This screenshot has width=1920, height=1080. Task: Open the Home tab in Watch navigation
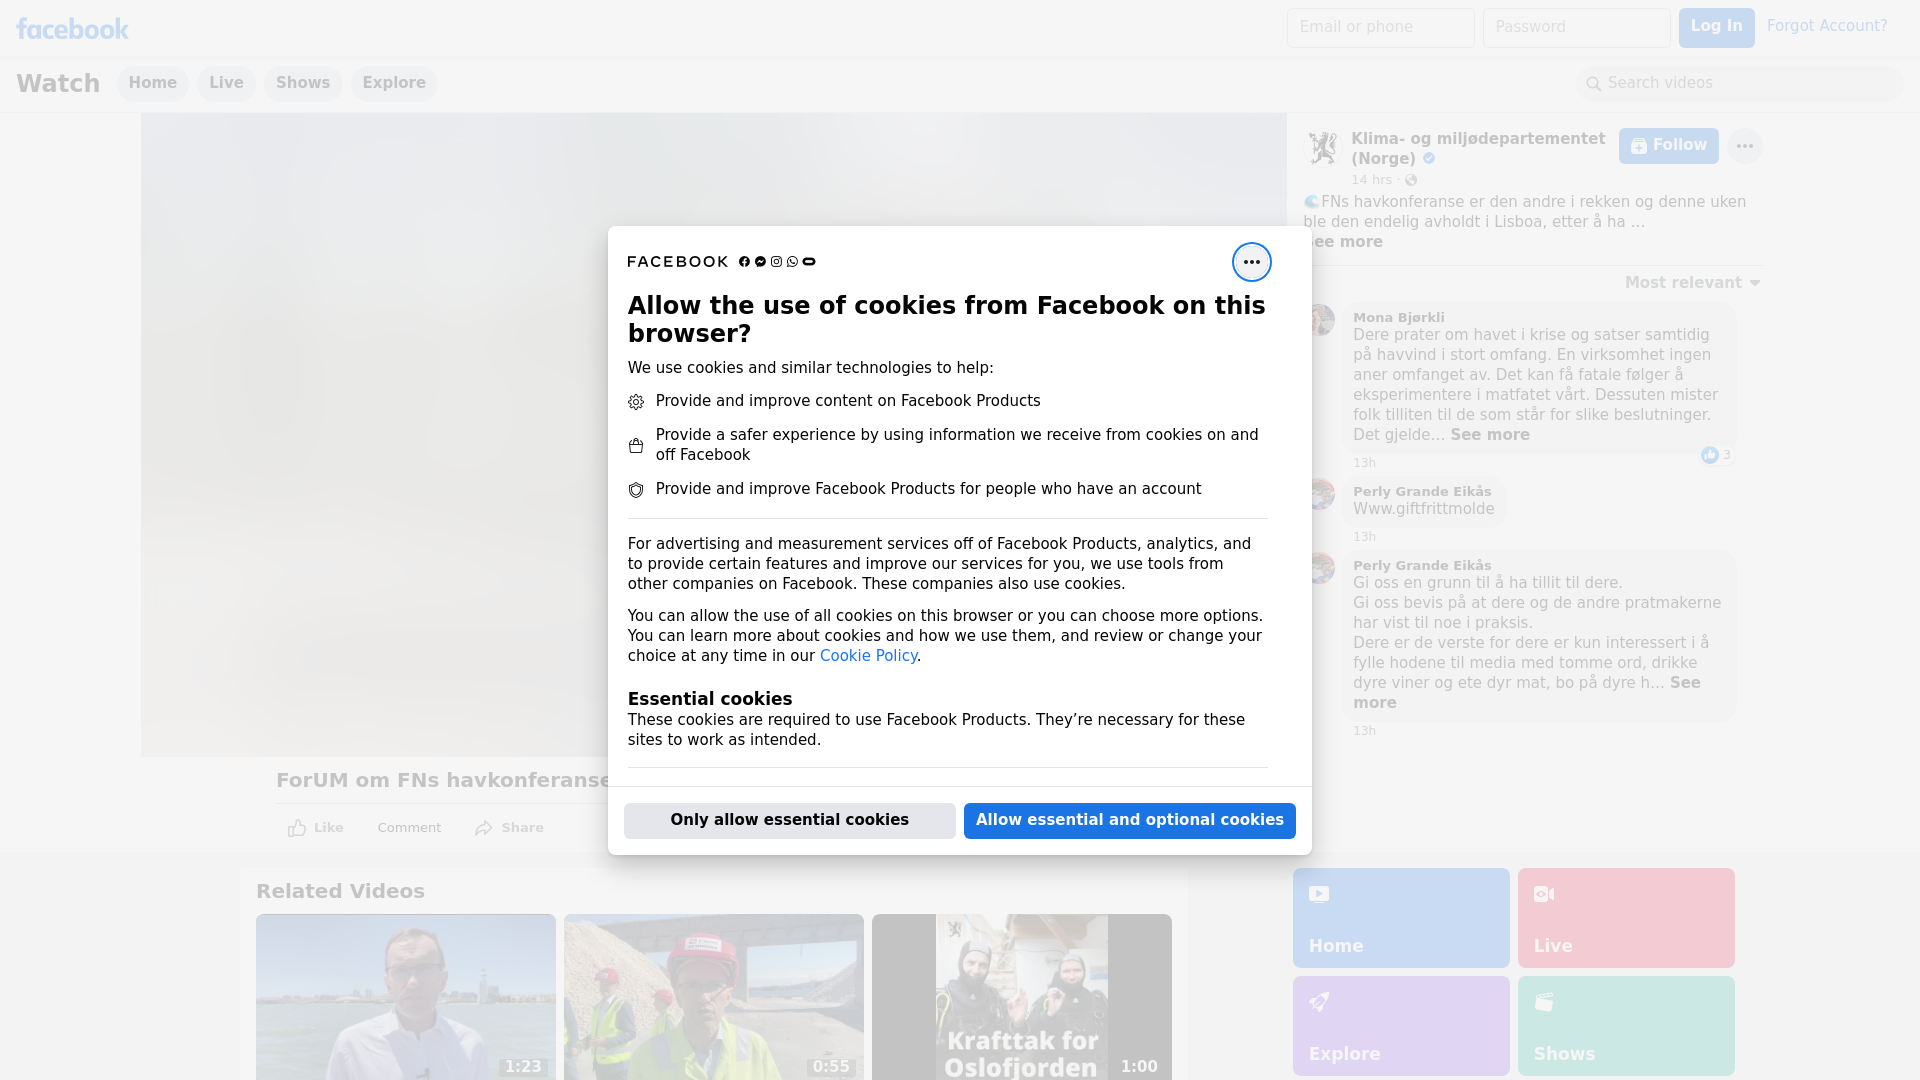(152, 84)
